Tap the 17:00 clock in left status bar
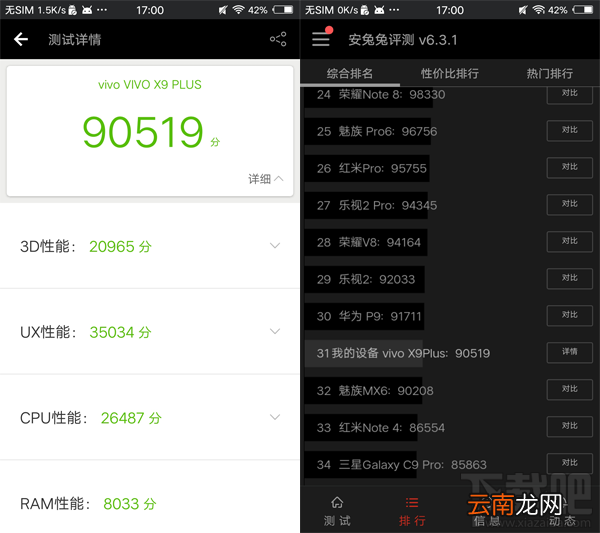This screenshot has width=600, height=533. click(x=150, y=10)
